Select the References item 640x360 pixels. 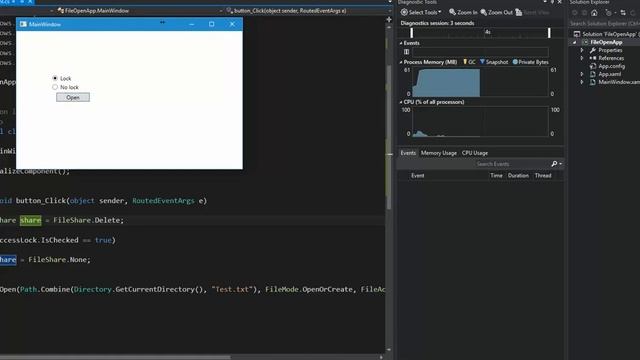[607, 58]
